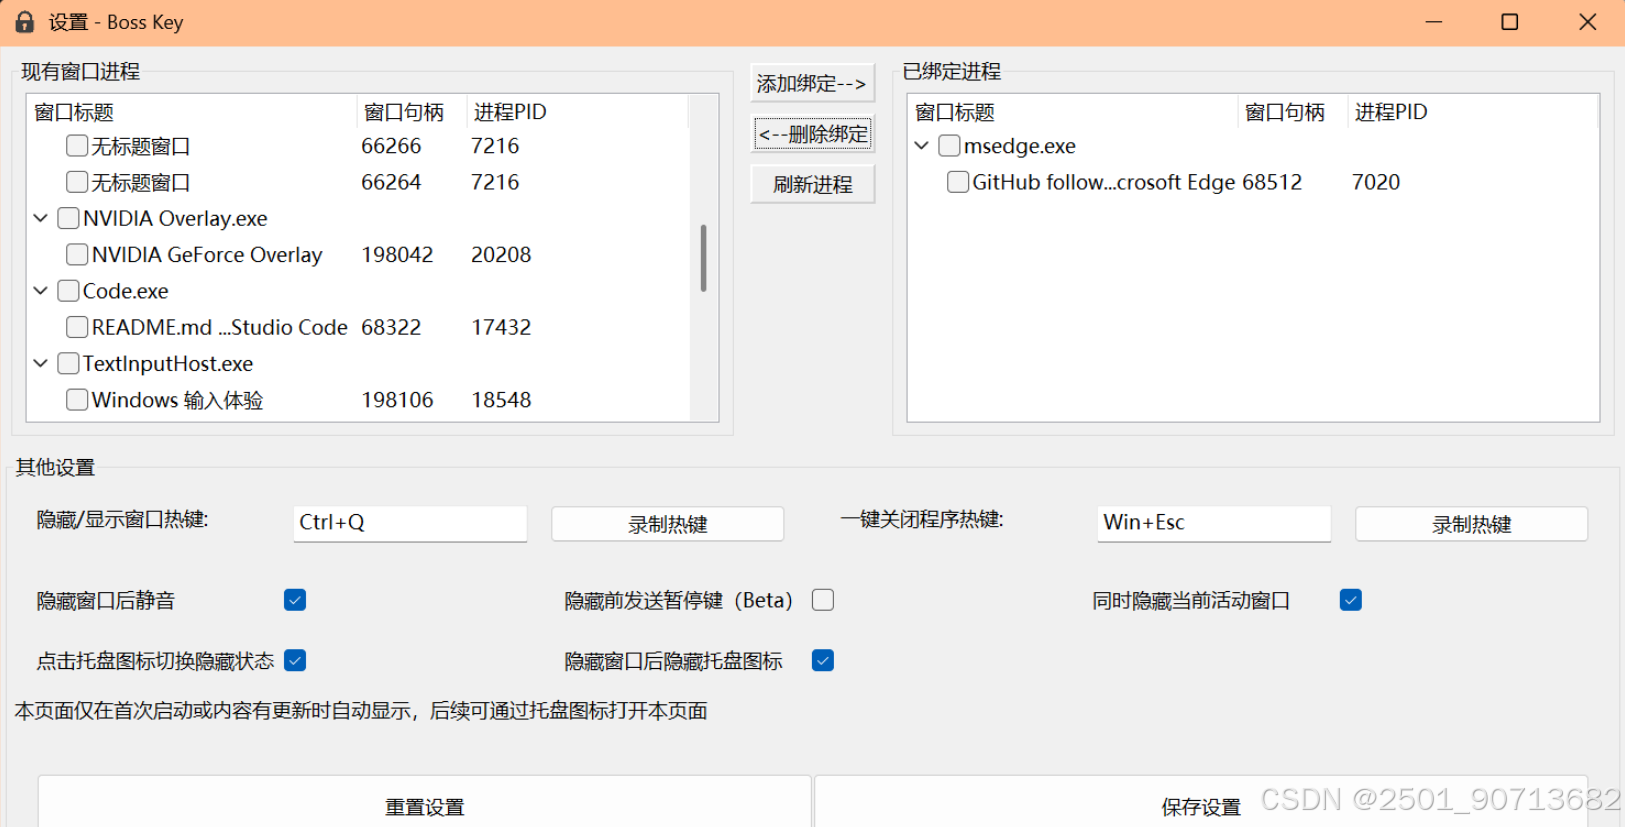Click 添加绑定--> button

click(x=812, y=83)
